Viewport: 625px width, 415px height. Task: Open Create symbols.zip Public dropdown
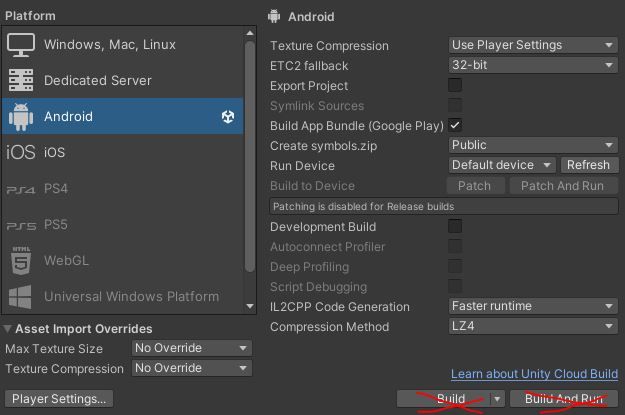[x=533, y=145]
